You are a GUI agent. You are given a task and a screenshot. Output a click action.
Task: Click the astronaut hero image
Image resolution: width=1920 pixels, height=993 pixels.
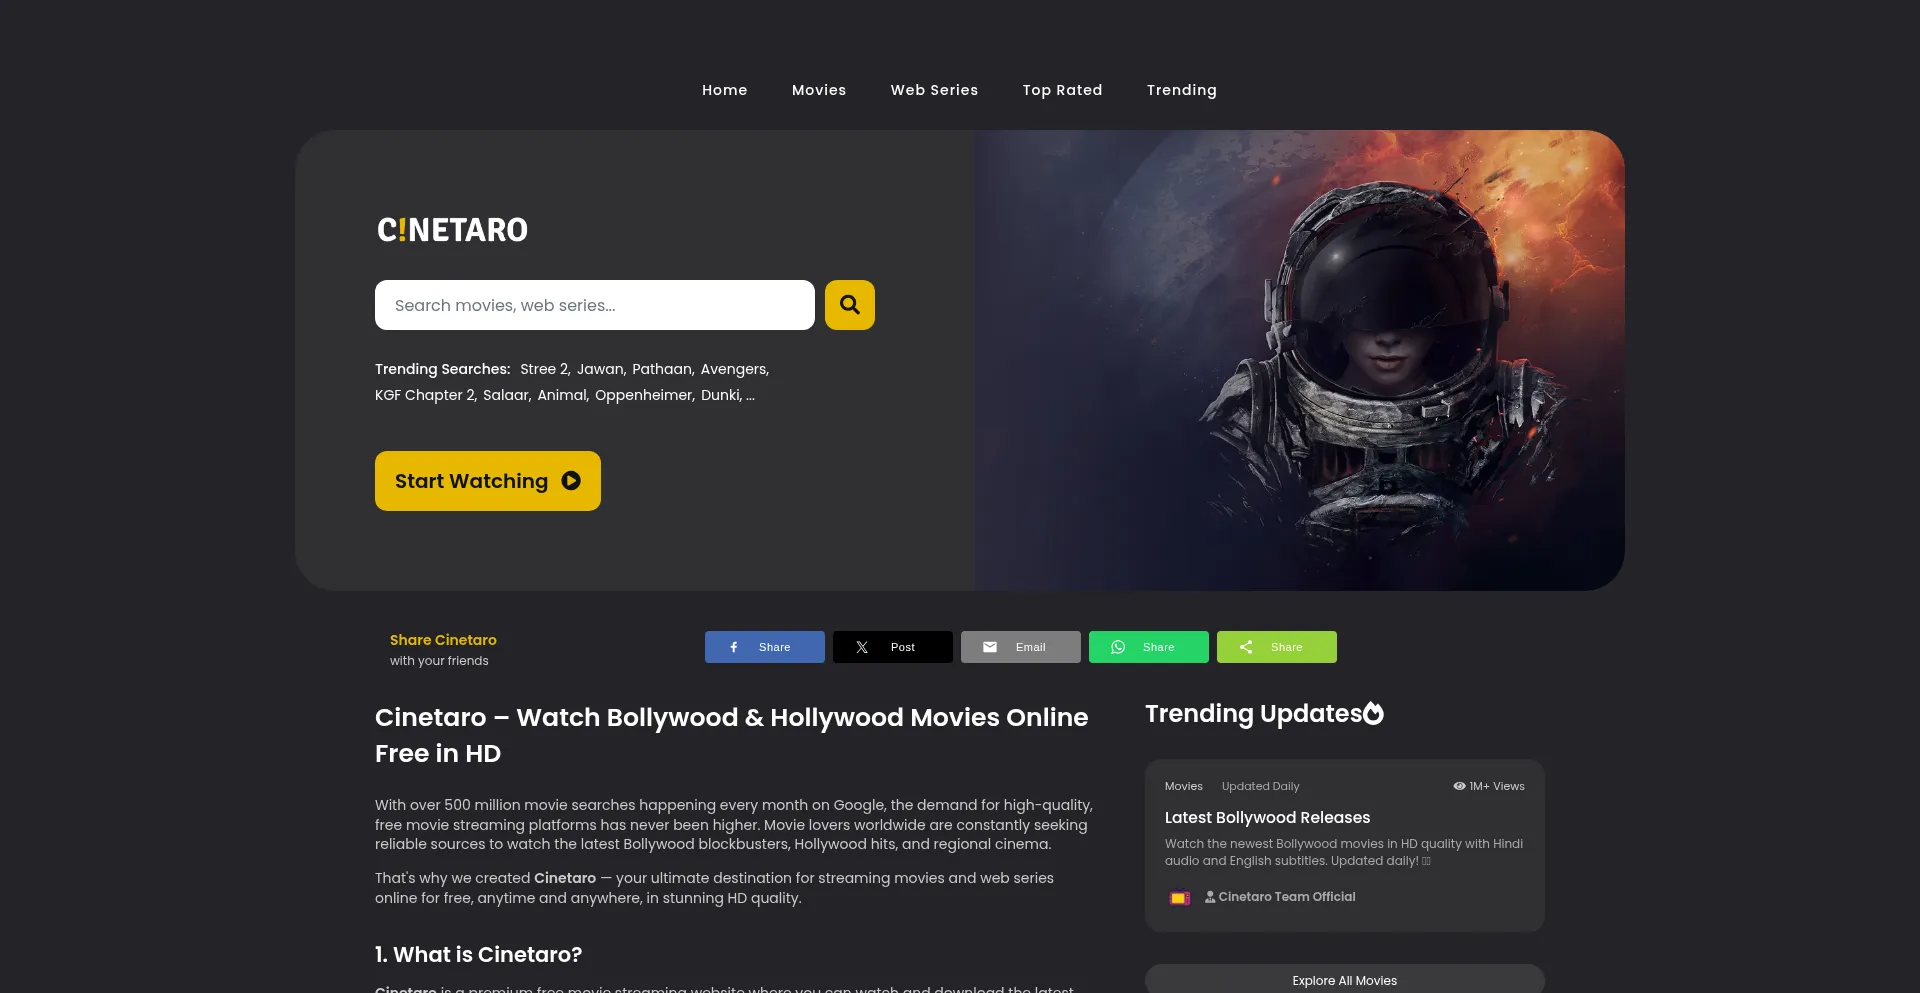(x=1300, y=360)
